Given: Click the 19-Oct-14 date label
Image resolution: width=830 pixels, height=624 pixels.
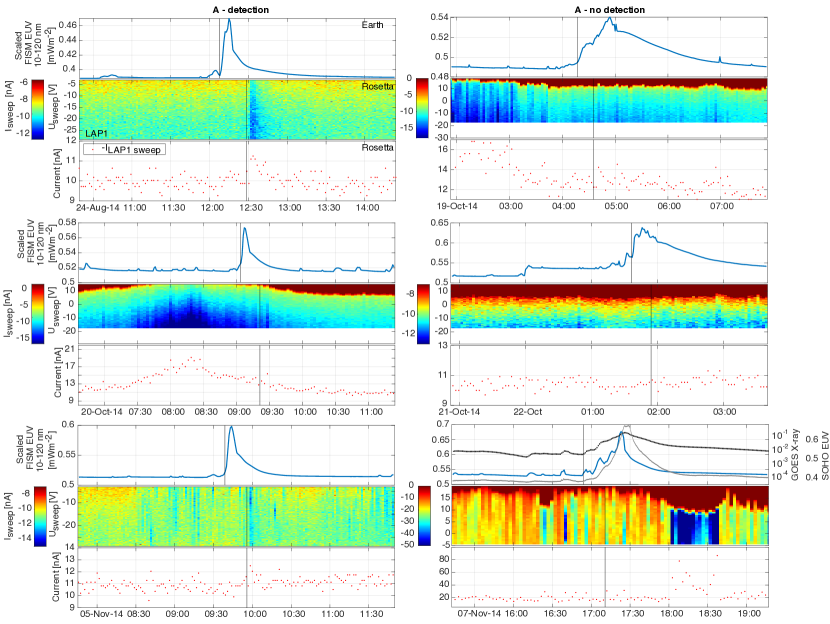Looking at the screenshot, I should [x=456, y=206].
